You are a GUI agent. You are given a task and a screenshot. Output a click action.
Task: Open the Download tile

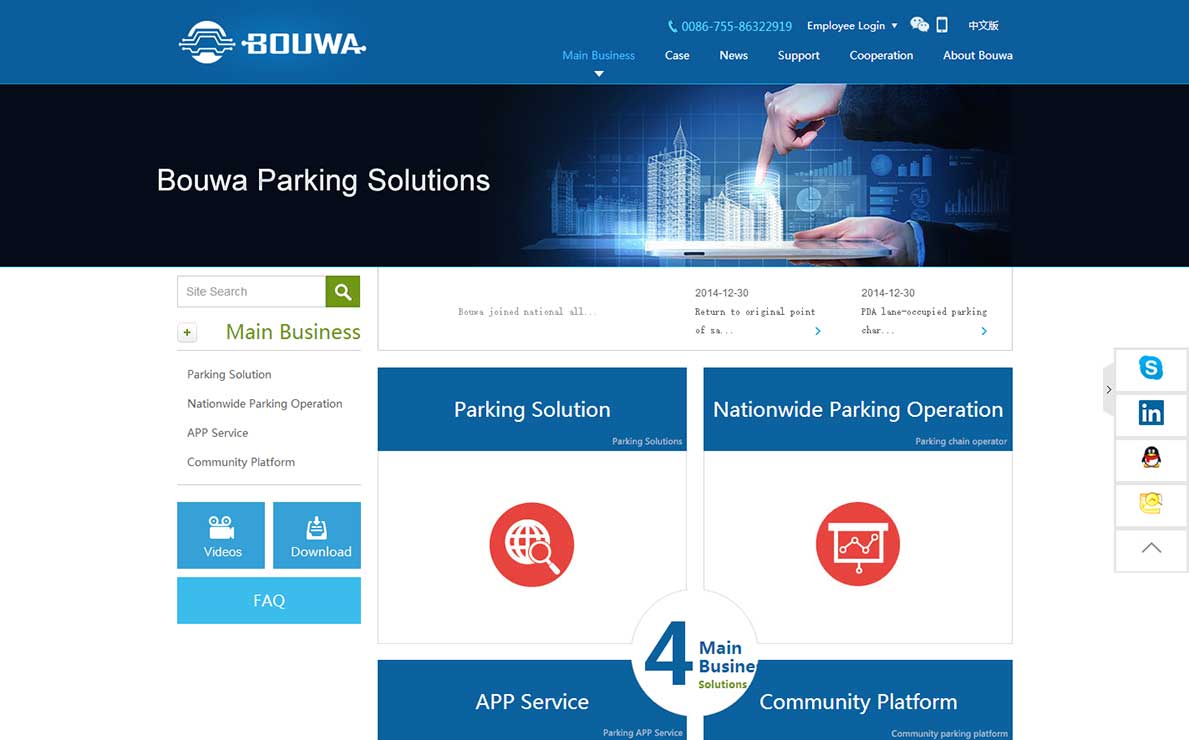(317, 535)
